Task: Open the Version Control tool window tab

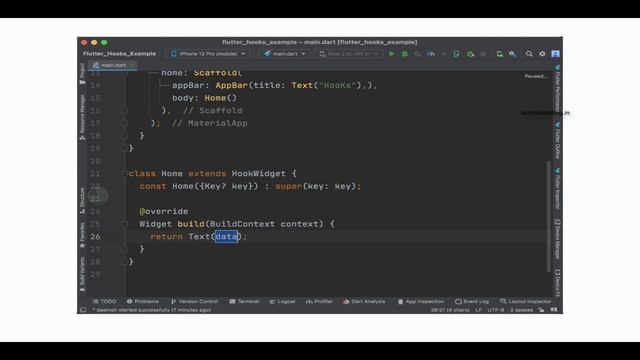Action: point(194,302)
